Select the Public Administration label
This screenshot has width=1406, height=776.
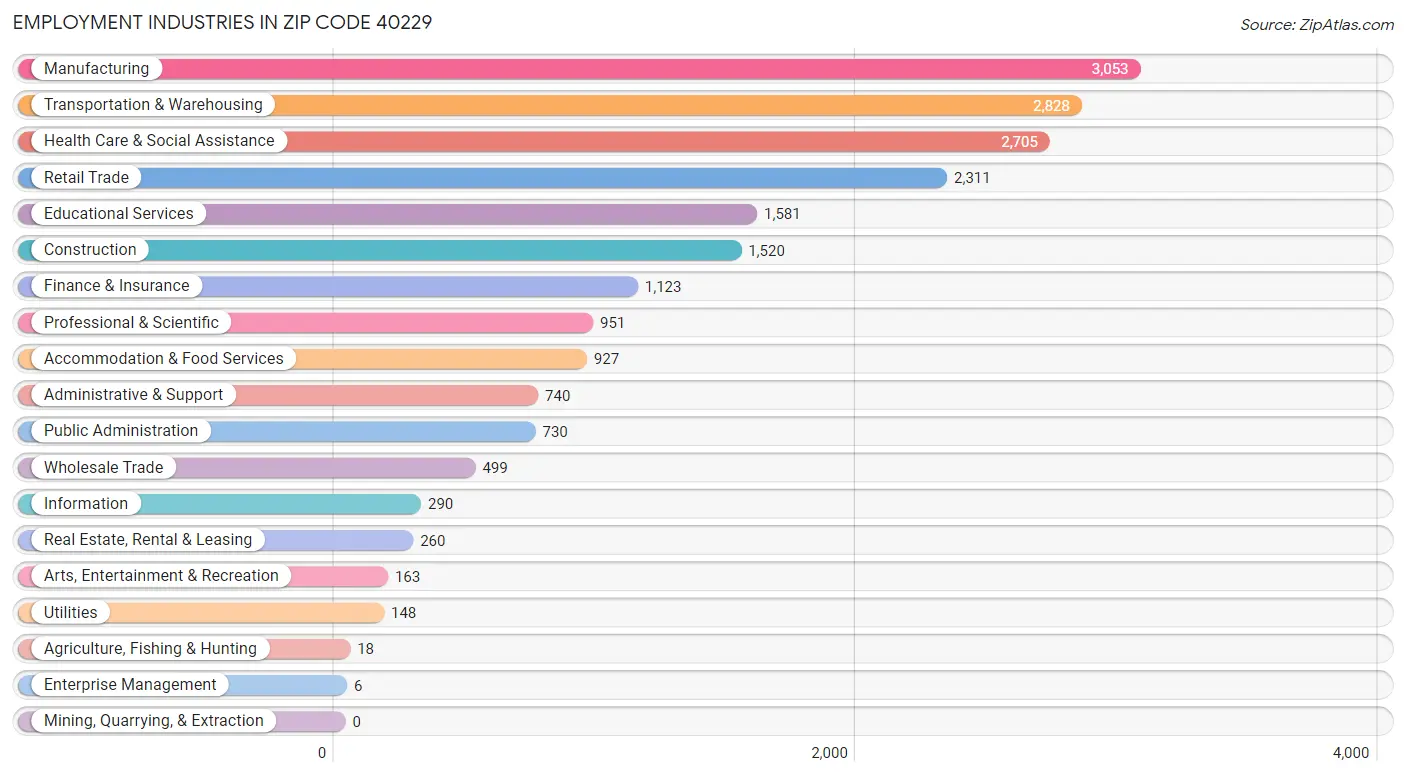point(121,431)
